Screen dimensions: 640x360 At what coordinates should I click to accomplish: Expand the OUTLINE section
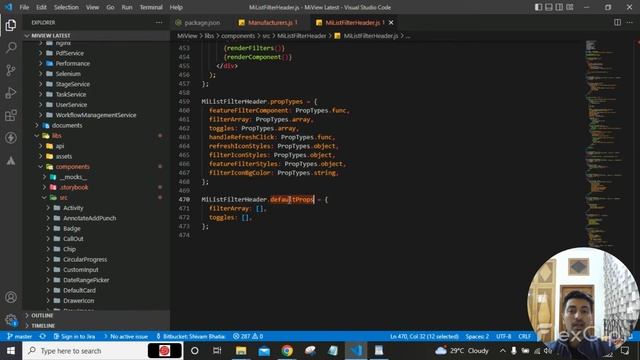point(42,316)
